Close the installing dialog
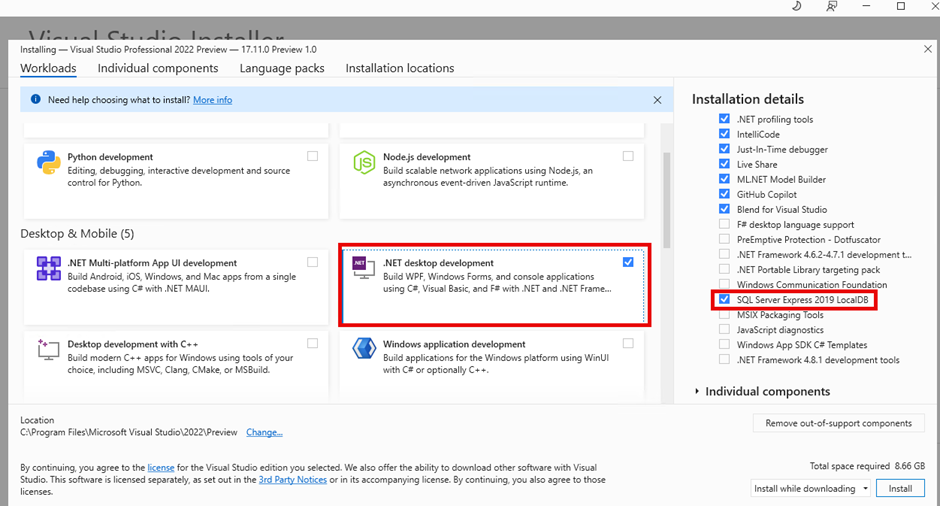 tap(928, 49)
